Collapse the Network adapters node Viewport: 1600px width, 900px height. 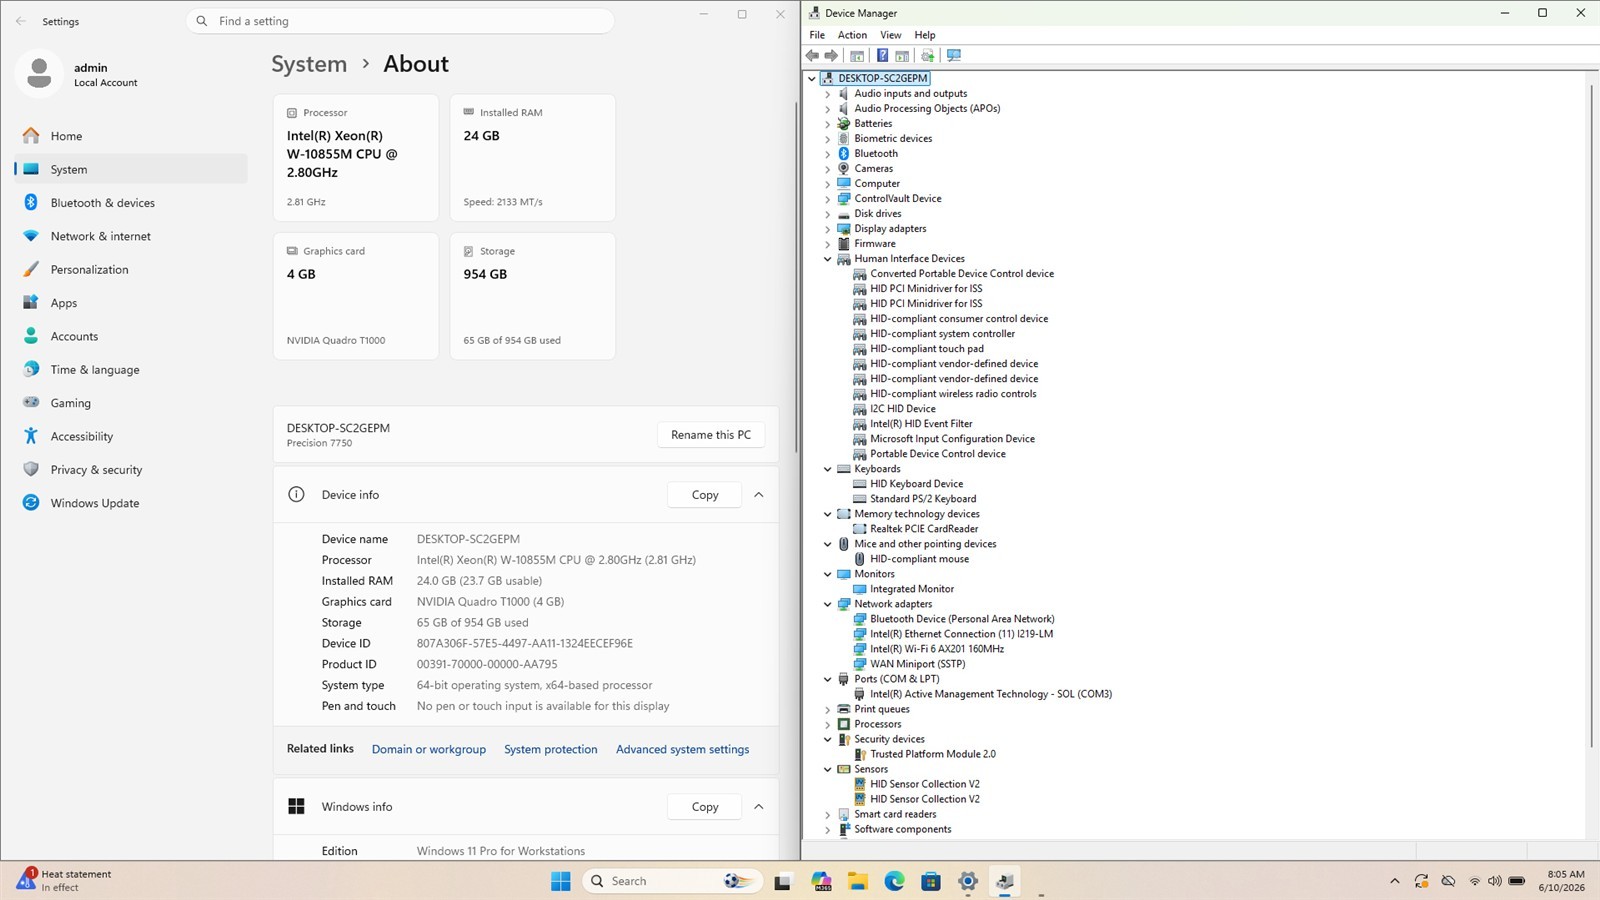tap(828, 604)
